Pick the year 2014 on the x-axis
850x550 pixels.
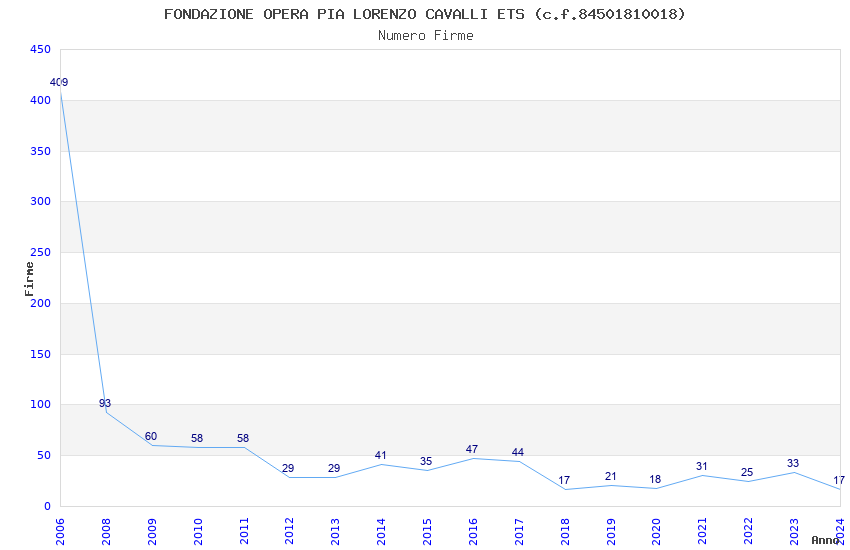(381, 531)
